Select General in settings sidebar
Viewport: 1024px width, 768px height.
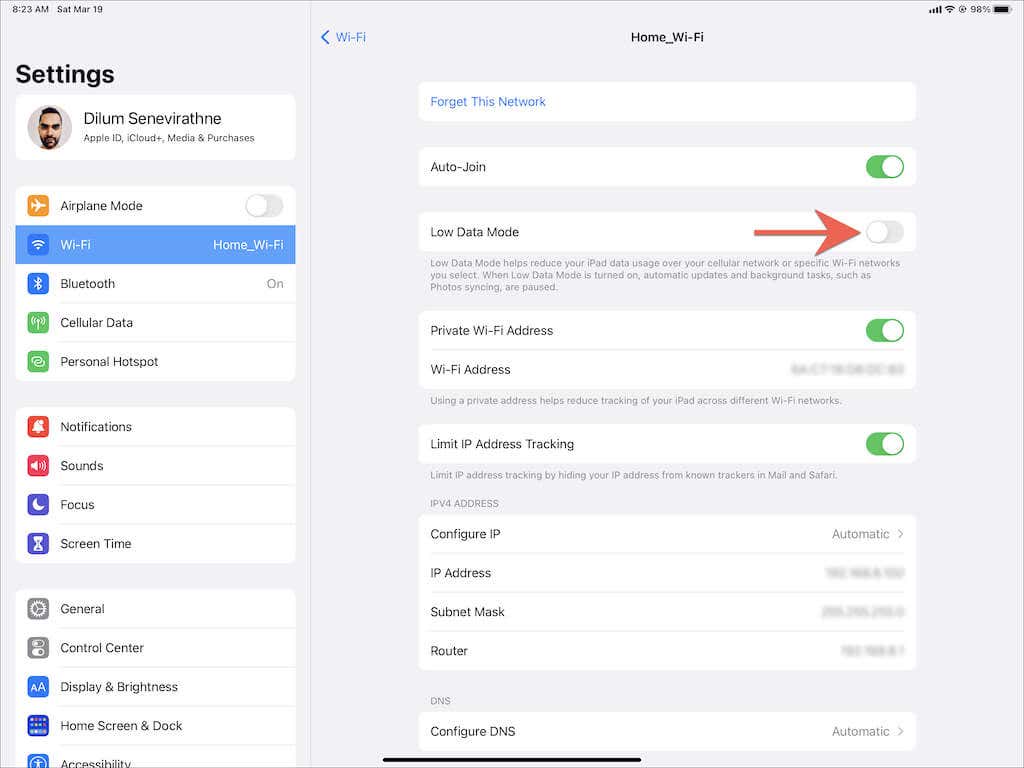point(155,609)
